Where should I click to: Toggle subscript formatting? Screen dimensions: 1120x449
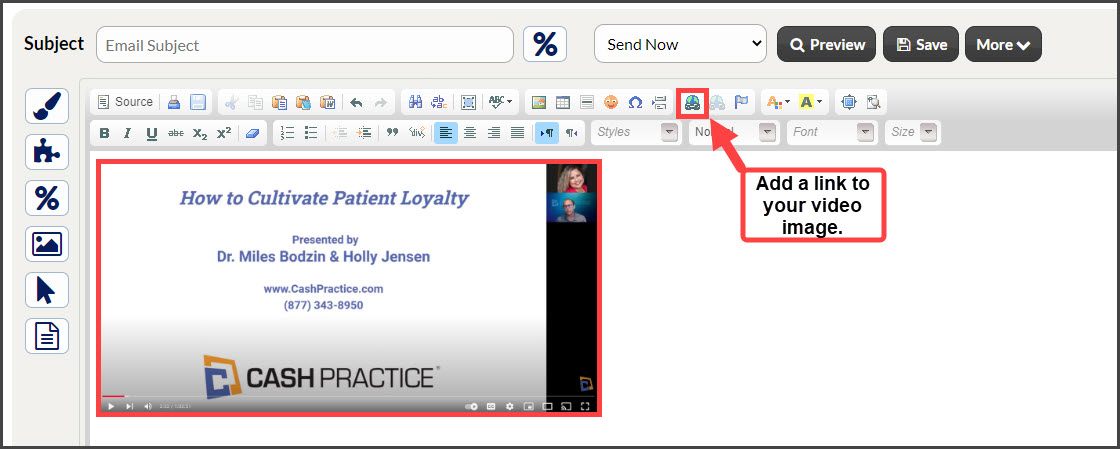pyautogui.click(x=200, y=132)
